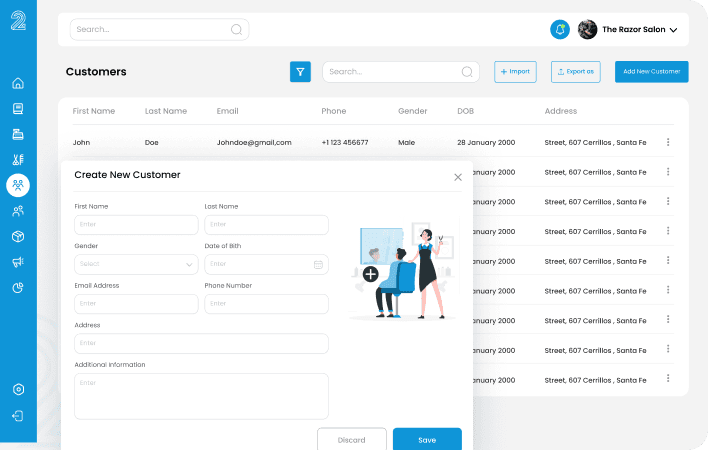This screenshot has height=450, width=708.
Task: Click the Last Name input field
Action: click(266, 225)
